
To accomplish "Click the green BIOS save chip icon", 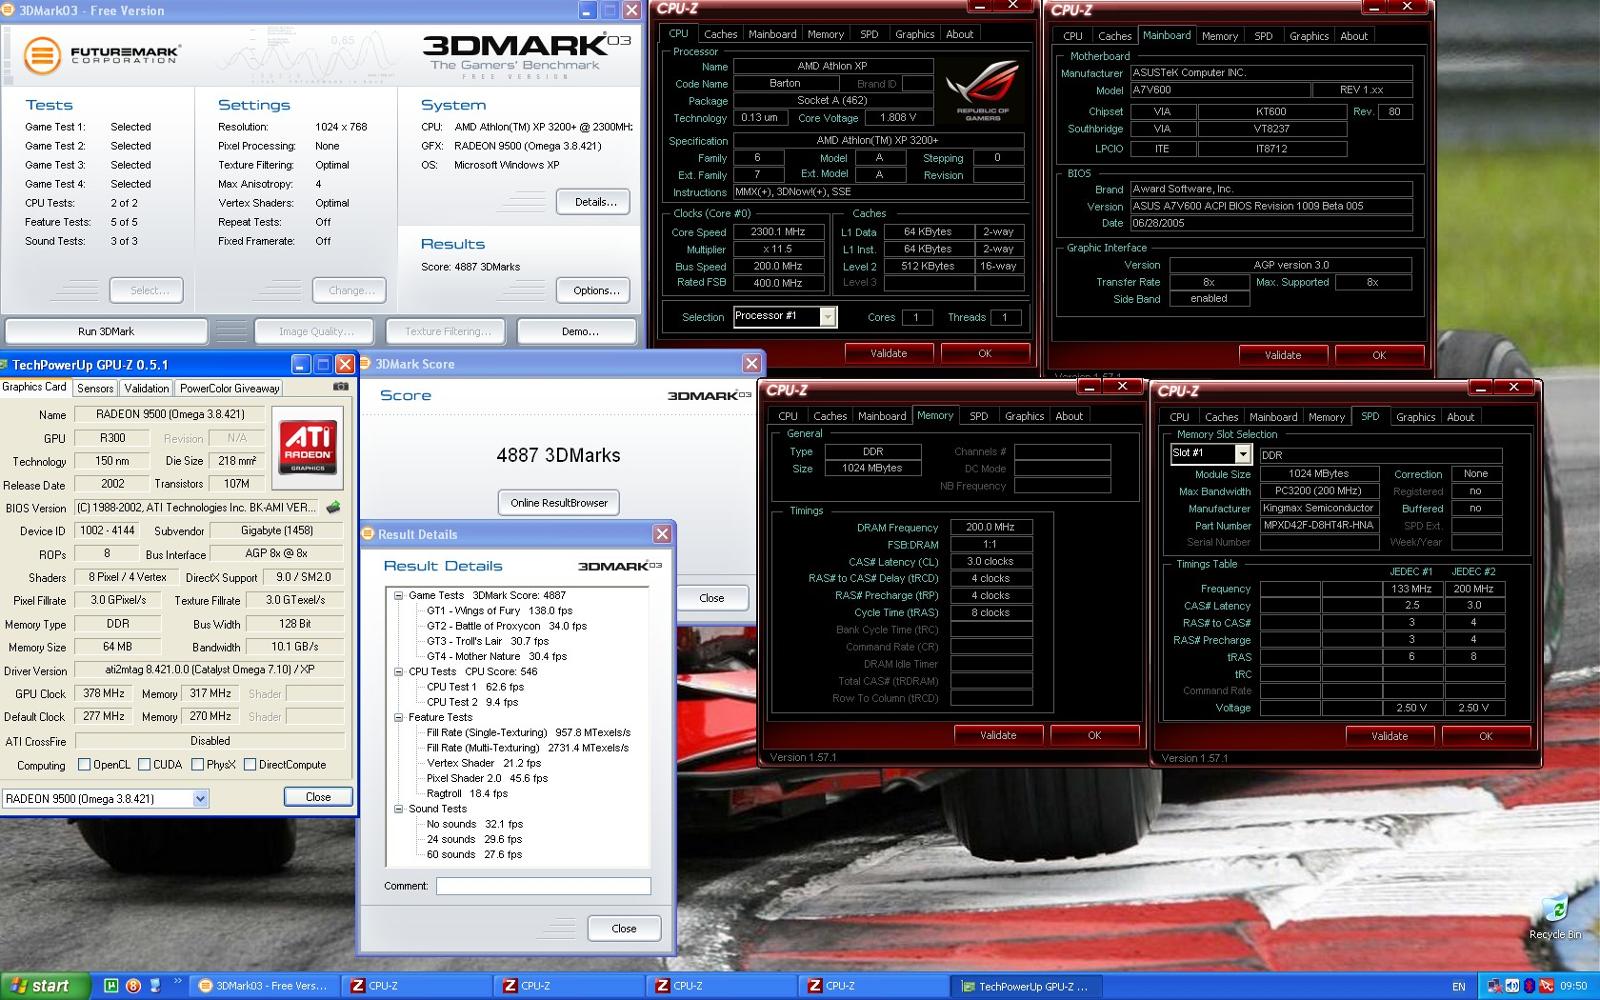I will pyautogui.click(x=334, y=507).
